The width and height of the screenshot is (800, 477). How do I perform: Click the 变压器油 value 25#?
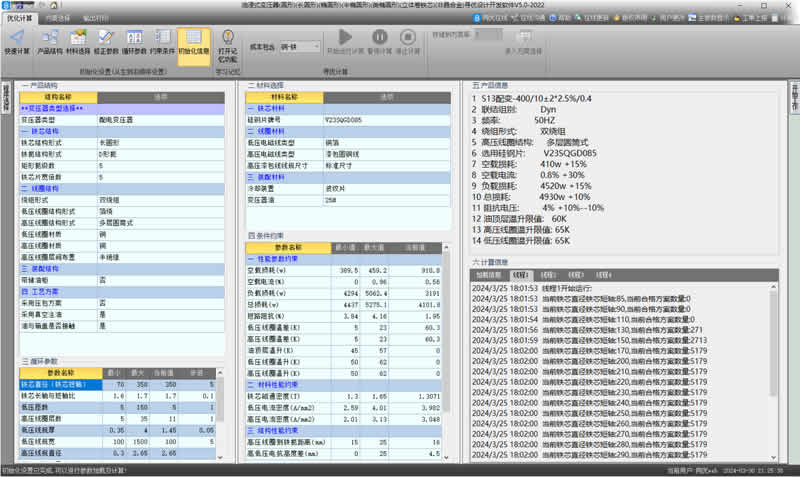tap(387, 200)
